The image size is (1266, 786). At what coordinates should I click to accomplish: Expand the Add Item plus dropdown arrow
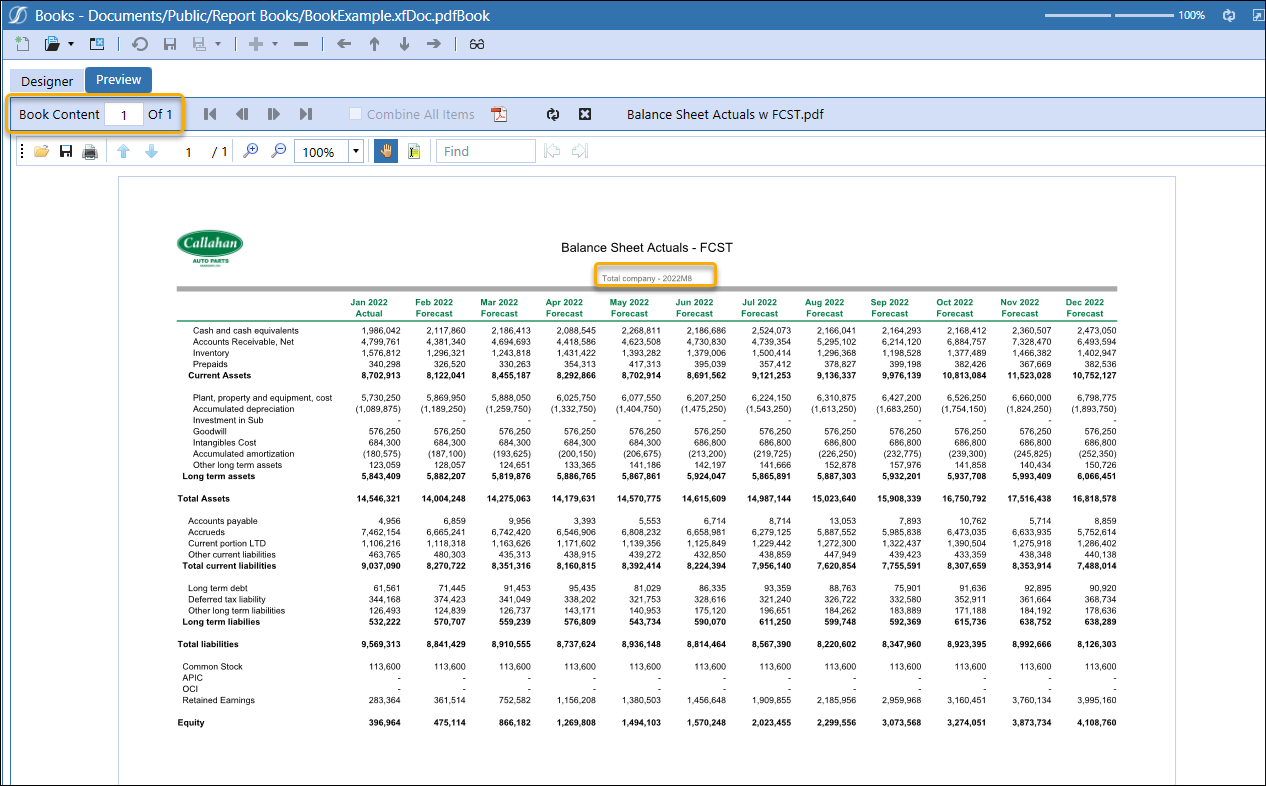pyautogui.click(x=274, y=45)
